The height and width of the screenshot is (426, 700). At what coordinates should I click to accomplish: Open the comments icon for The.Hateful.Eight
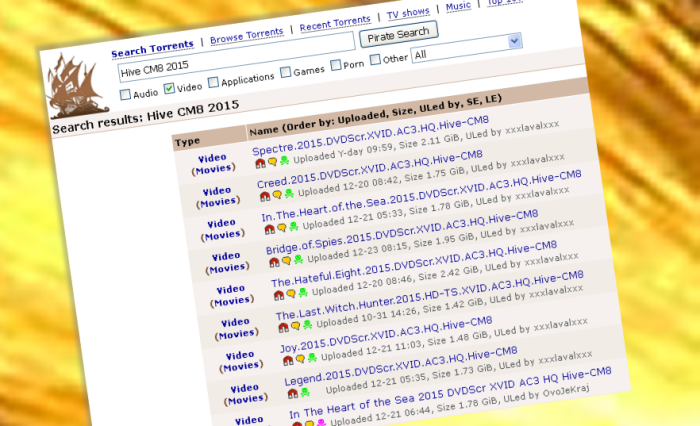point(291,294)
